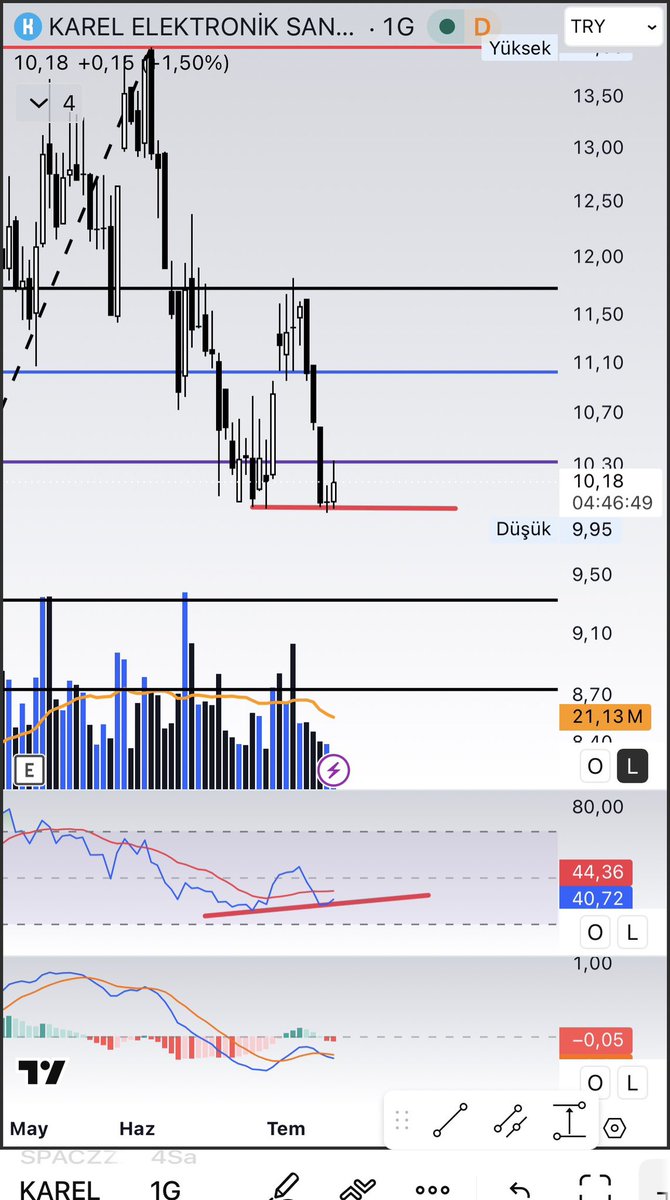The image size is (670, 1200).
Task: Tap the undo arrow icon
Action: click(x=519, y=1190)
